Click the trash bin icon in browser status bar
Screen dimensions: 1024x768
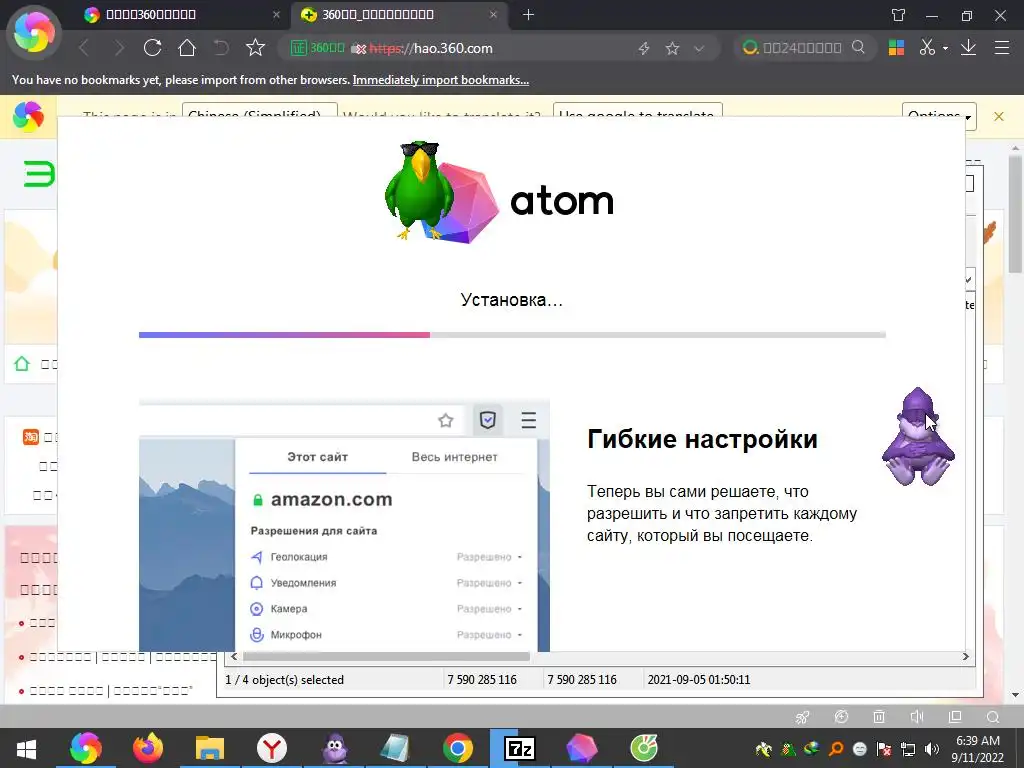[879, 717]
